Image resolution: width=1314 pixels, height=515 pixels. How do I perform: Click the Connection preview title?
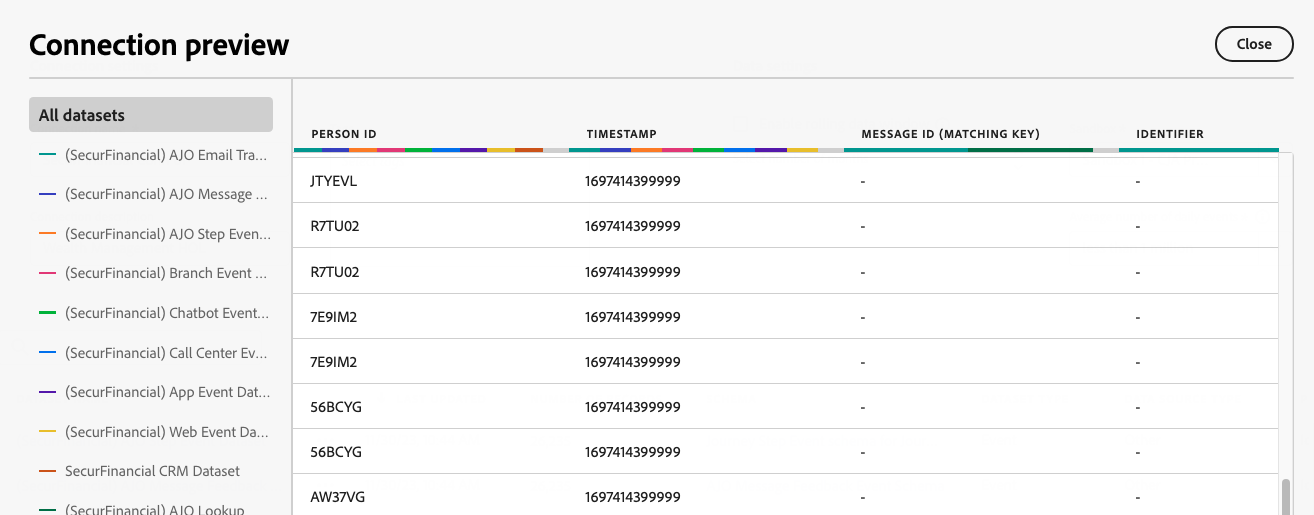click(x=159, y=44)
